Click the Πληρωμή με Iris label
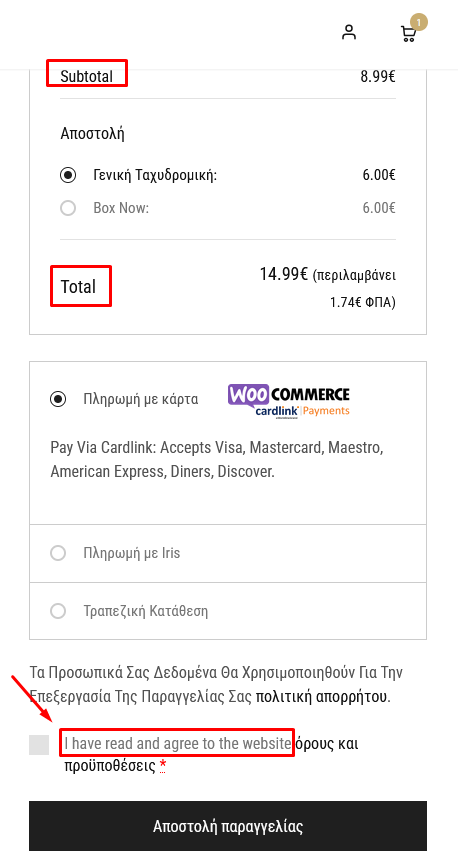The image size is (458, 853). click(x=132, y=553)
